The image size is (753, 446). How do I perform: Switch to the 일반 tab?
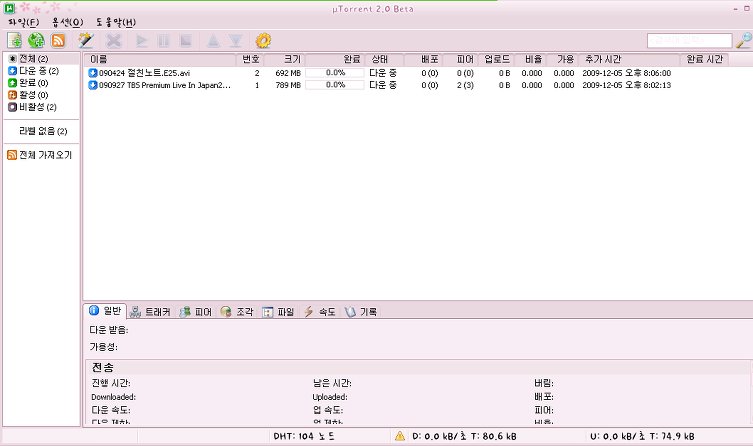[x=105, y=311]
